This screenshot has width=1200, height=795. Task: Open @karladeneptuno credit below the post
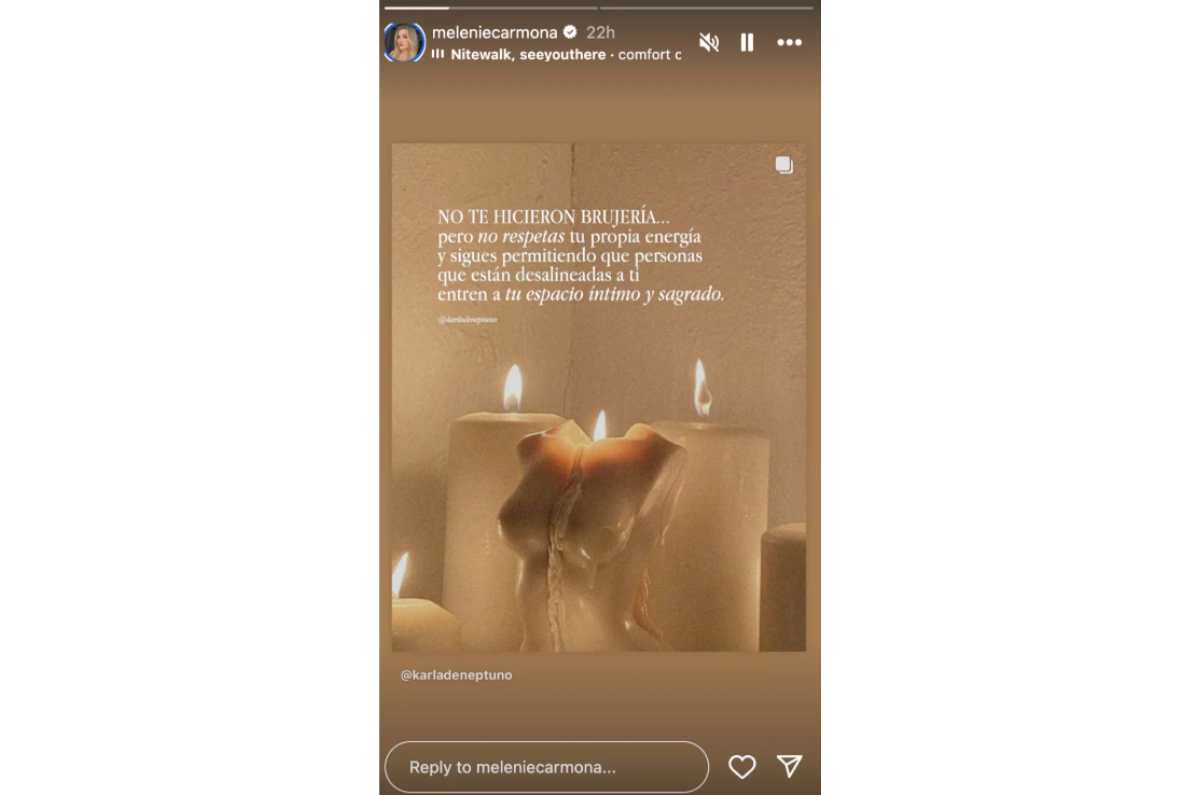[x=456, y=675]
